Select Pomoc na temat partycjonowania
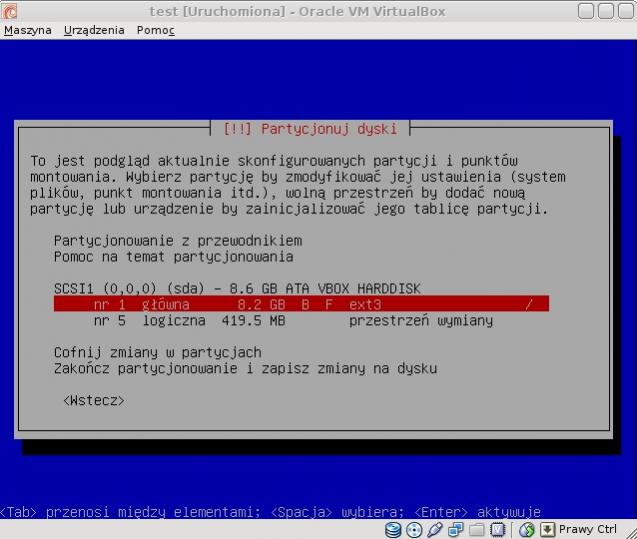This screenshot has height=539, width=637. pyautogui.click(x=173, y=256)
